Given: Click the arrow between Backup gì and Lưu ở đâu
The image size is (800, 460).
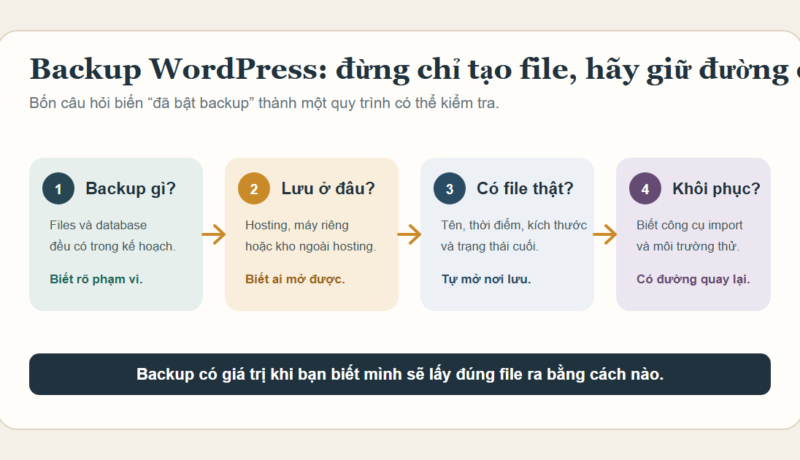Looking at the screenshot, I should [x=214, y=235].
